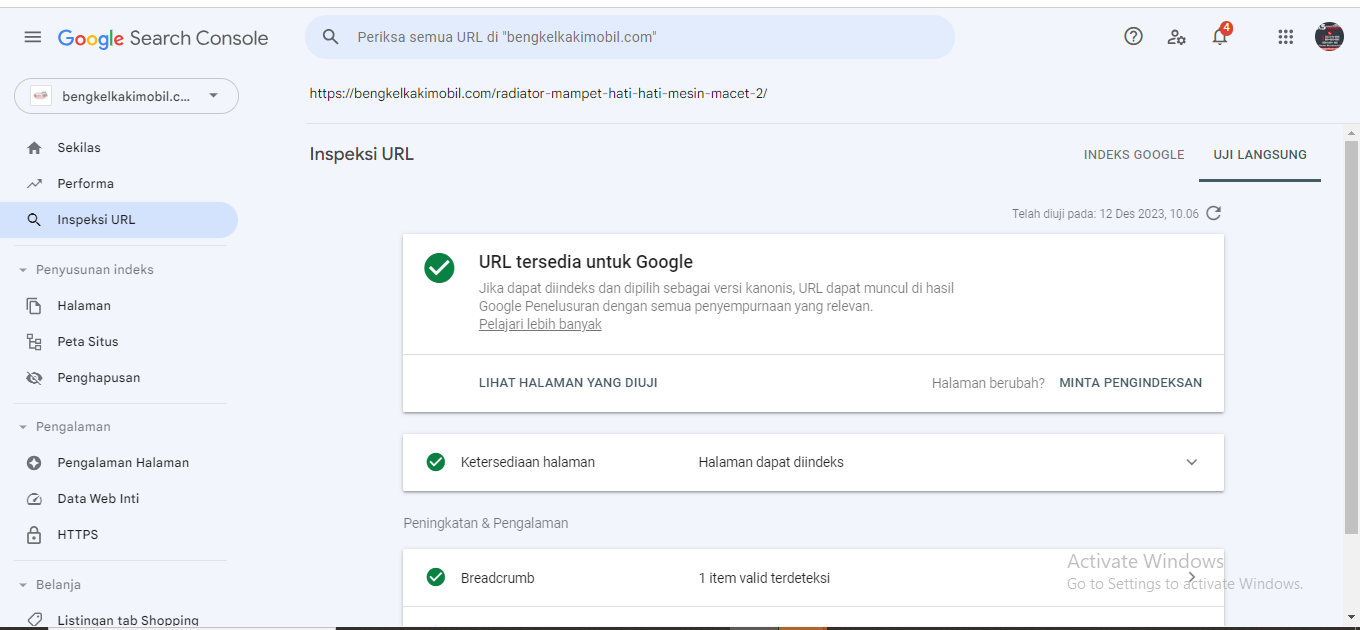Click the Pengalaman Halaman plus-circle icon

(35, 463)
